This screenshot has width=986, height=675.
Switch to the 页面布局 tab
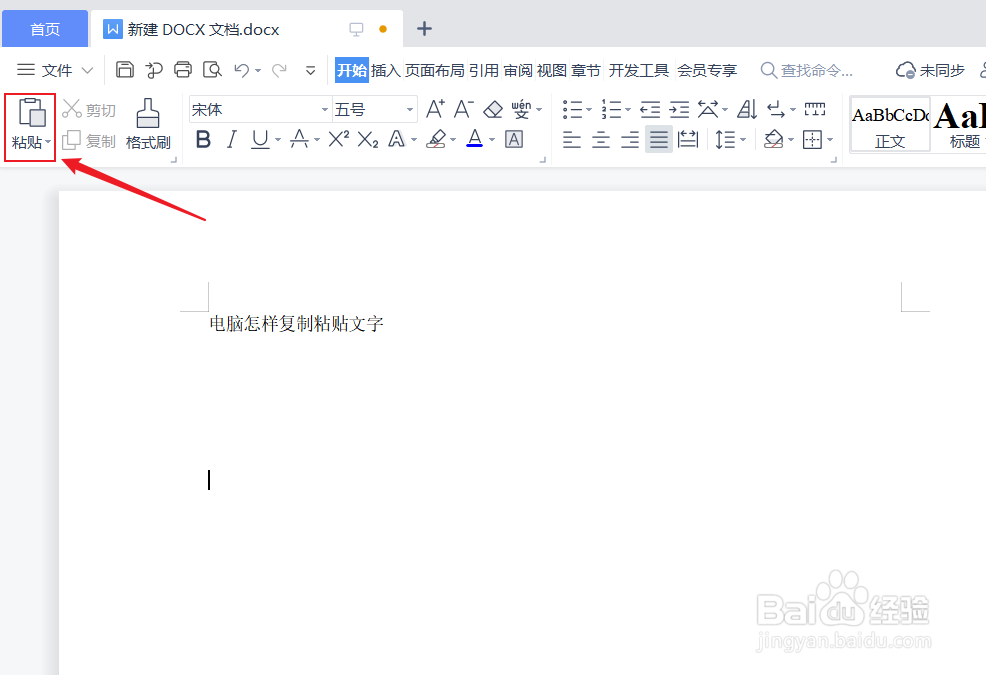click(x=435, y=70)
